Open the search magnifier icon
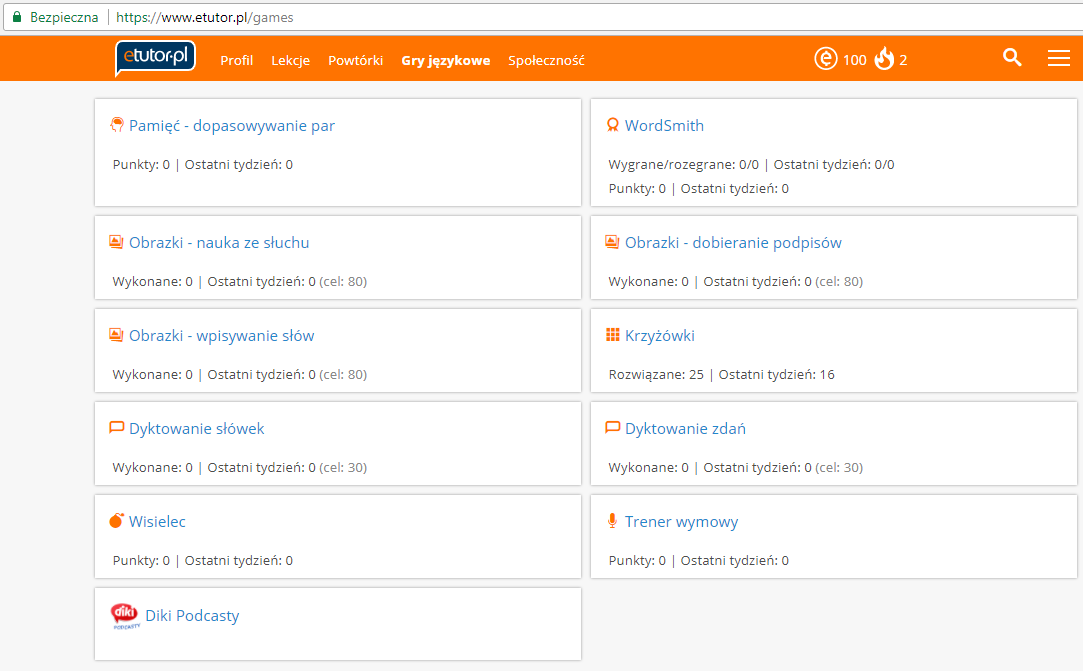The width and height of the screenshot is (1083, 671). 1012,58
